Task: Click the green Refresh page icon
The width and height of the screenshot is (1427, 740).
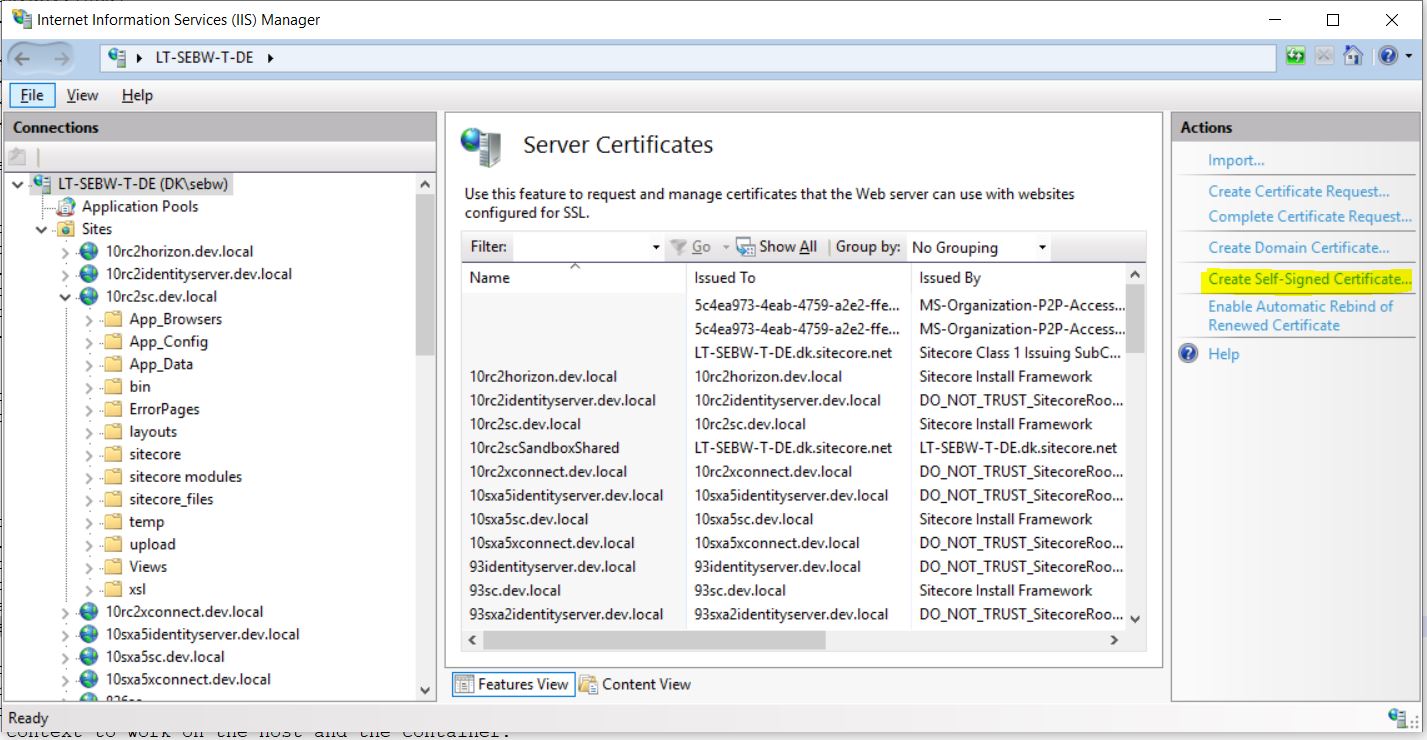Action: [1296, 56]
